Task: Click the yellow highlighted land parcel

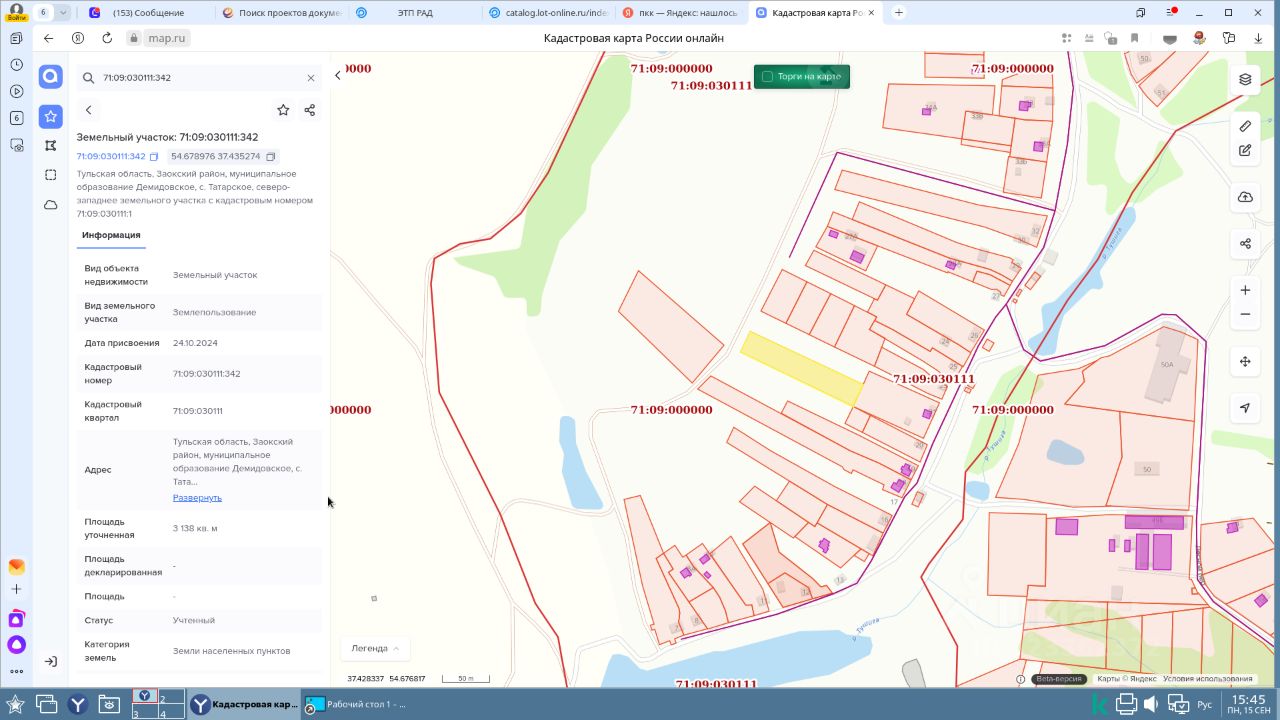Action: (801, 368)
